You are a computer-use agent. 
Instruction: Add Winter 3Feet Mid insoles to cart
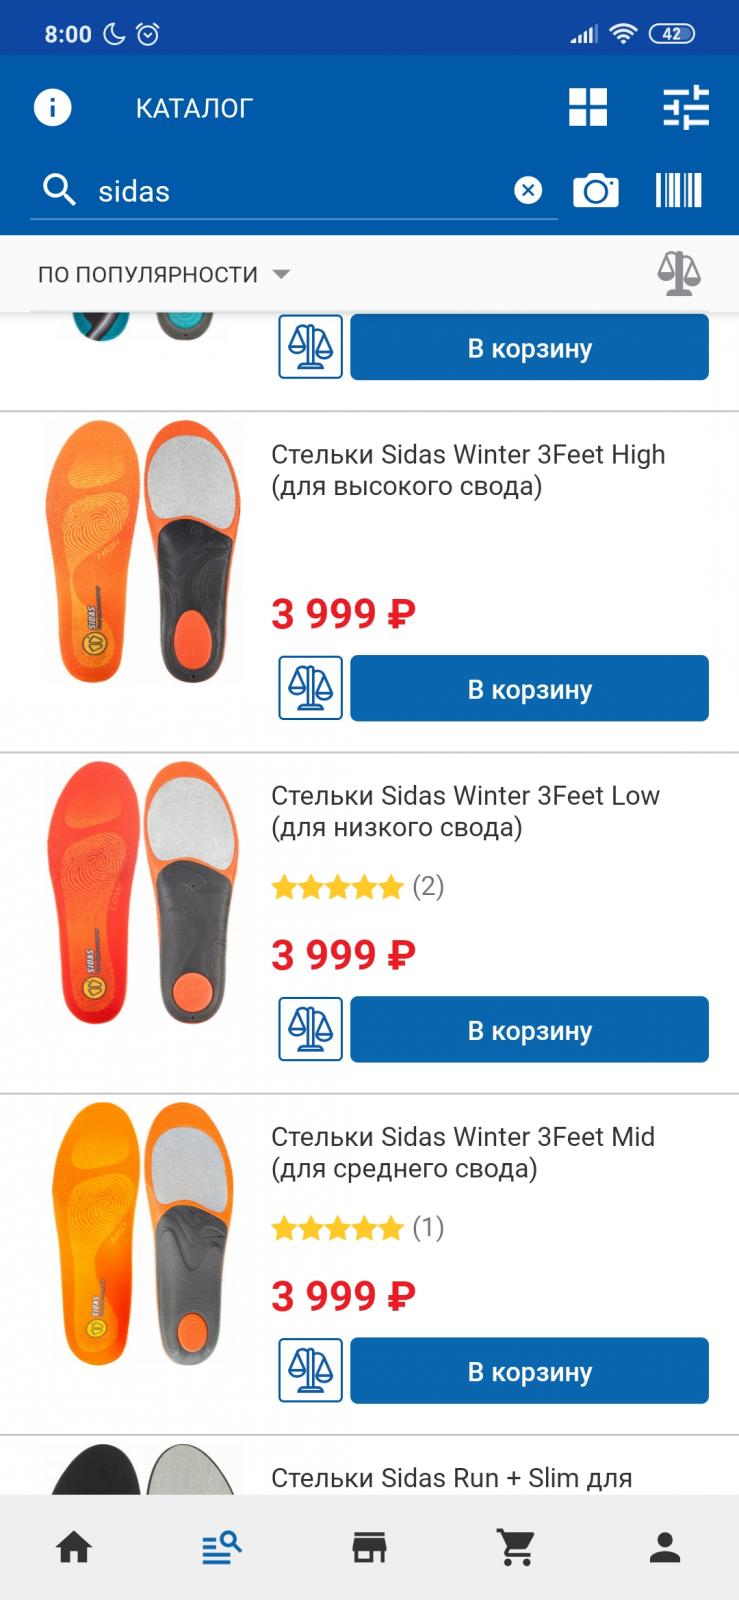point(529,1370)
